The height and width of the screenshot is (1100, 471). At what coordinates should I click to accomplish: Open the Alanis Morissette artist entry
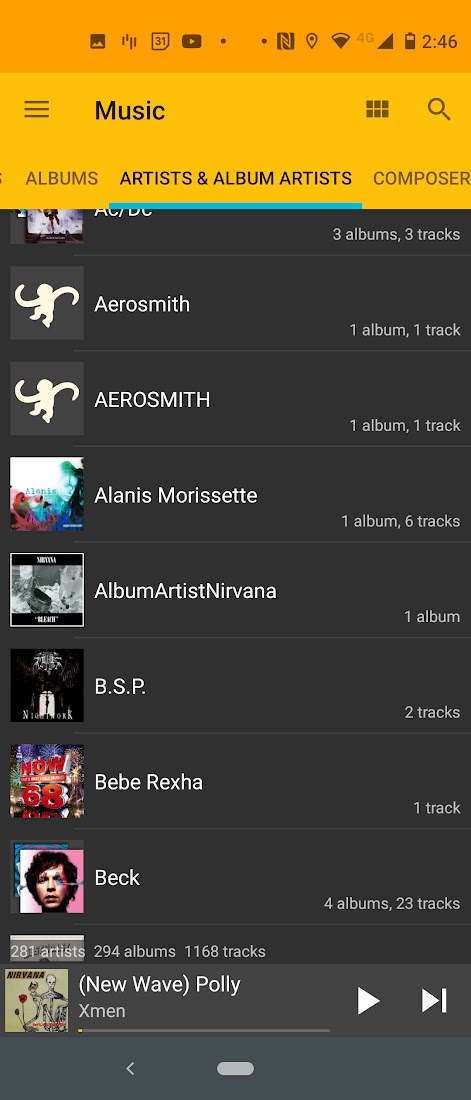[x=236, y=495]
